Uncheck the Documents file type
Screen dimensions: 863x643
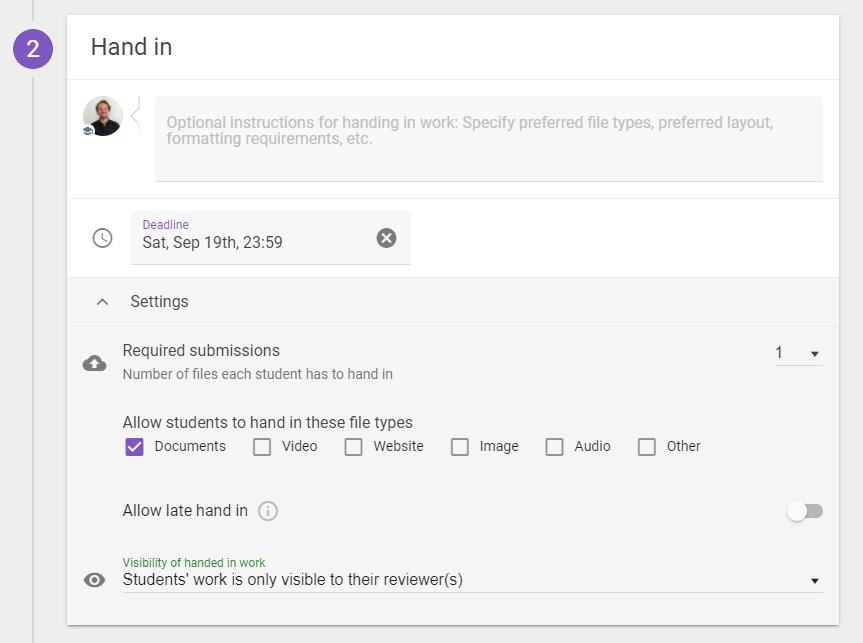coord(134,446)
